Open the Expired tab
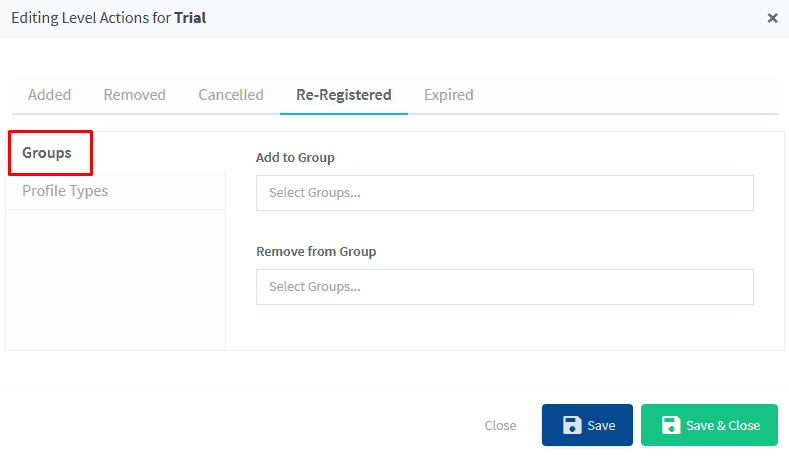Screen dimensions: 789x456 tap(448, 95)
